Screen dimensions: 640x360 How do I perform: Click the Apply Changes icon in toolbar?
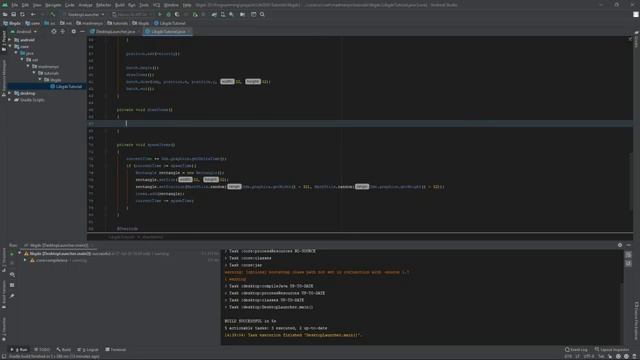coord(195,14)
